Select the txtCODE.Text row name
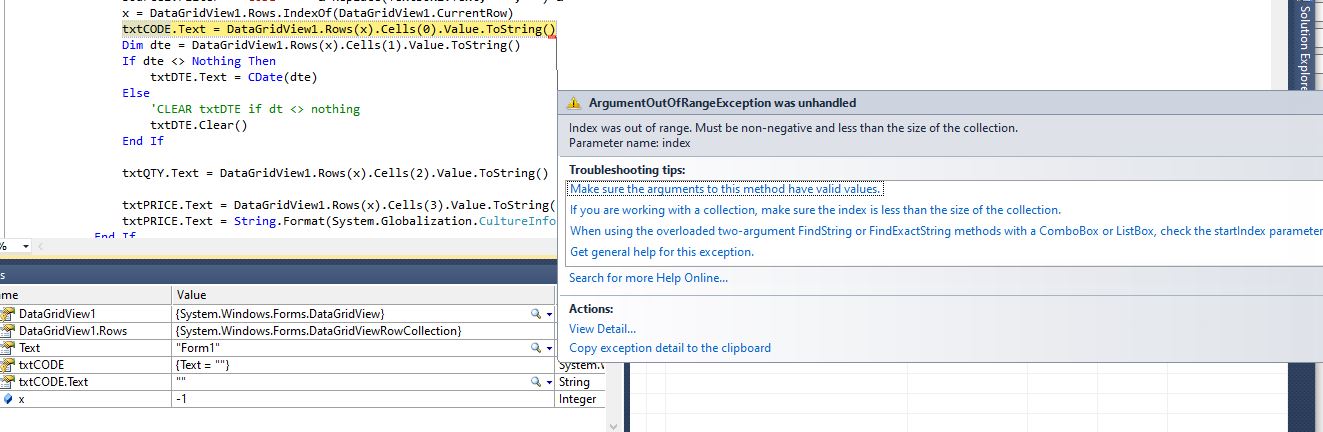The height and width of the screenshot is (432, 1323). [54, 382]
